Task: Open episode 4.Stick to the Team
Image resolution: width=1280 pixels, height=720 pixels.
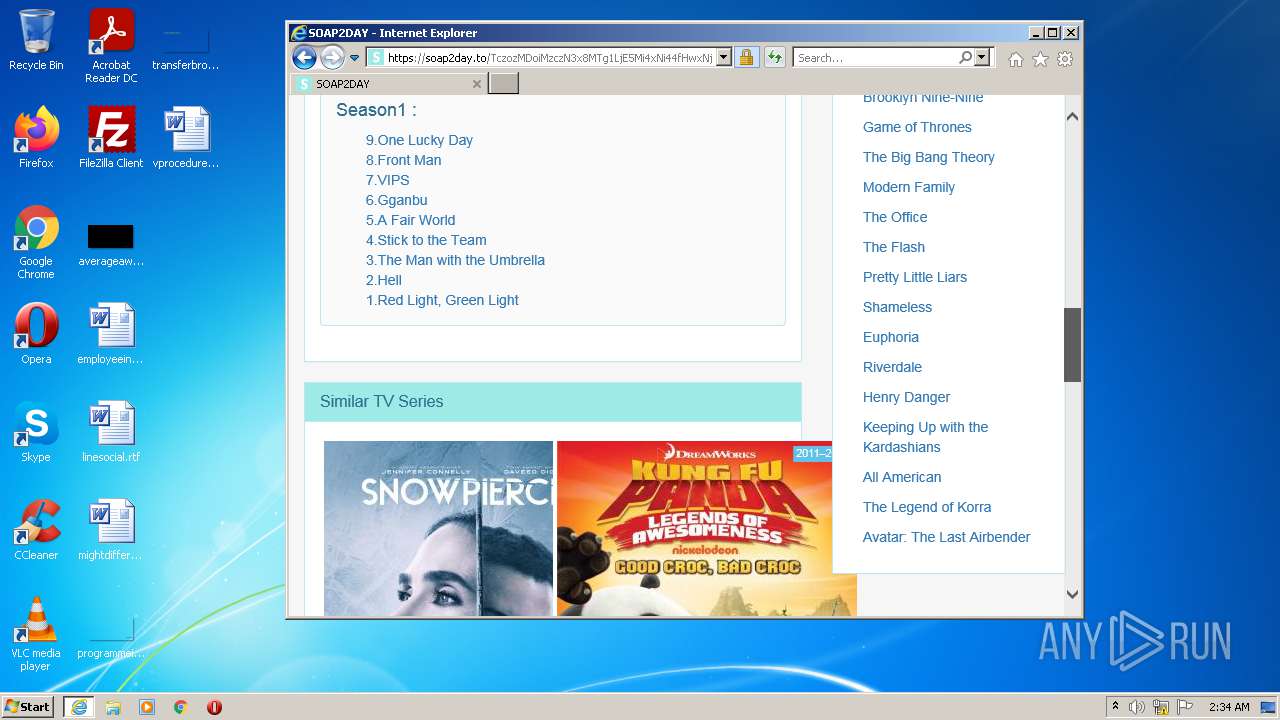Action: coord(426,240)
